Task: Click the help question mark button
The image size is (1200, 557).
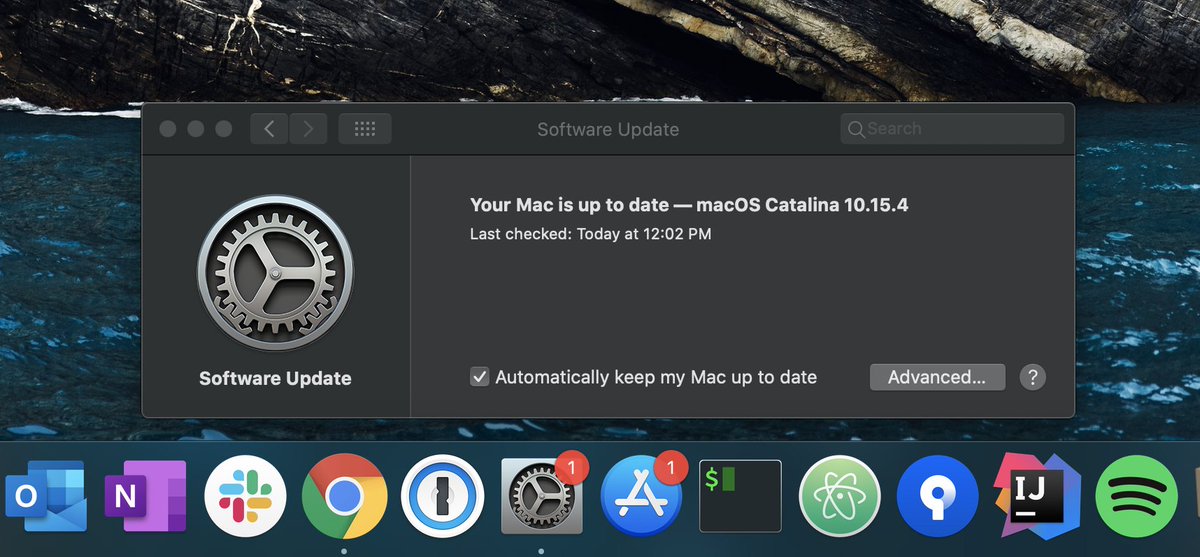Action: [1033, 377]
